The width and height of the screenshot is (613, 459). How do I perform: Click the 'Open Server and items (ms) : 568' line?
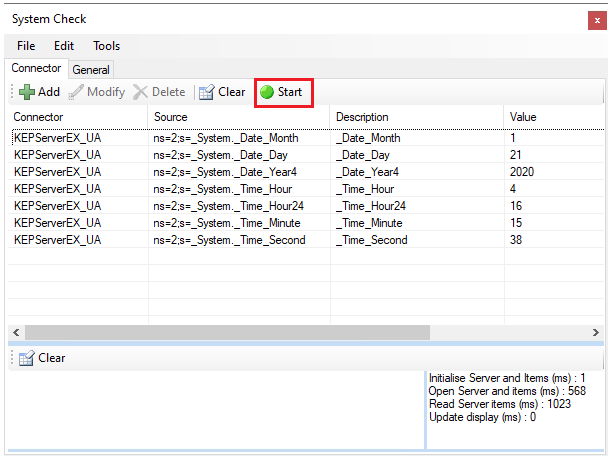click(507, 391)
